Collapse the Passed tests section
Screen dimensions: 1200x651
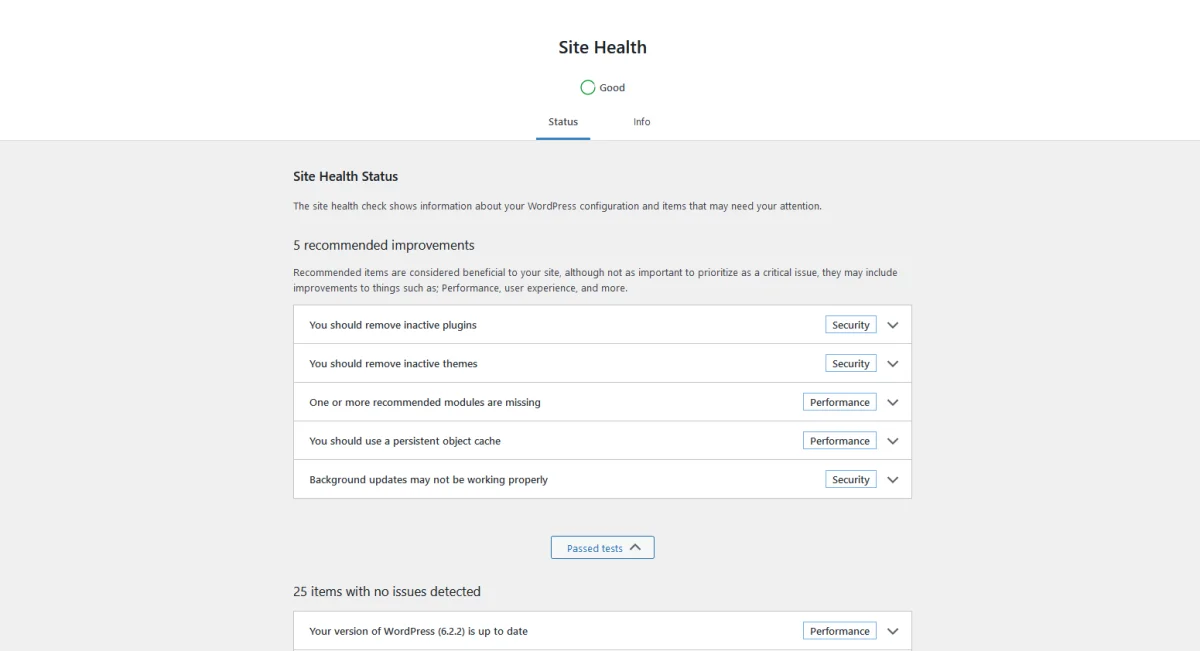pyautogui.click(x=603, y=548)
